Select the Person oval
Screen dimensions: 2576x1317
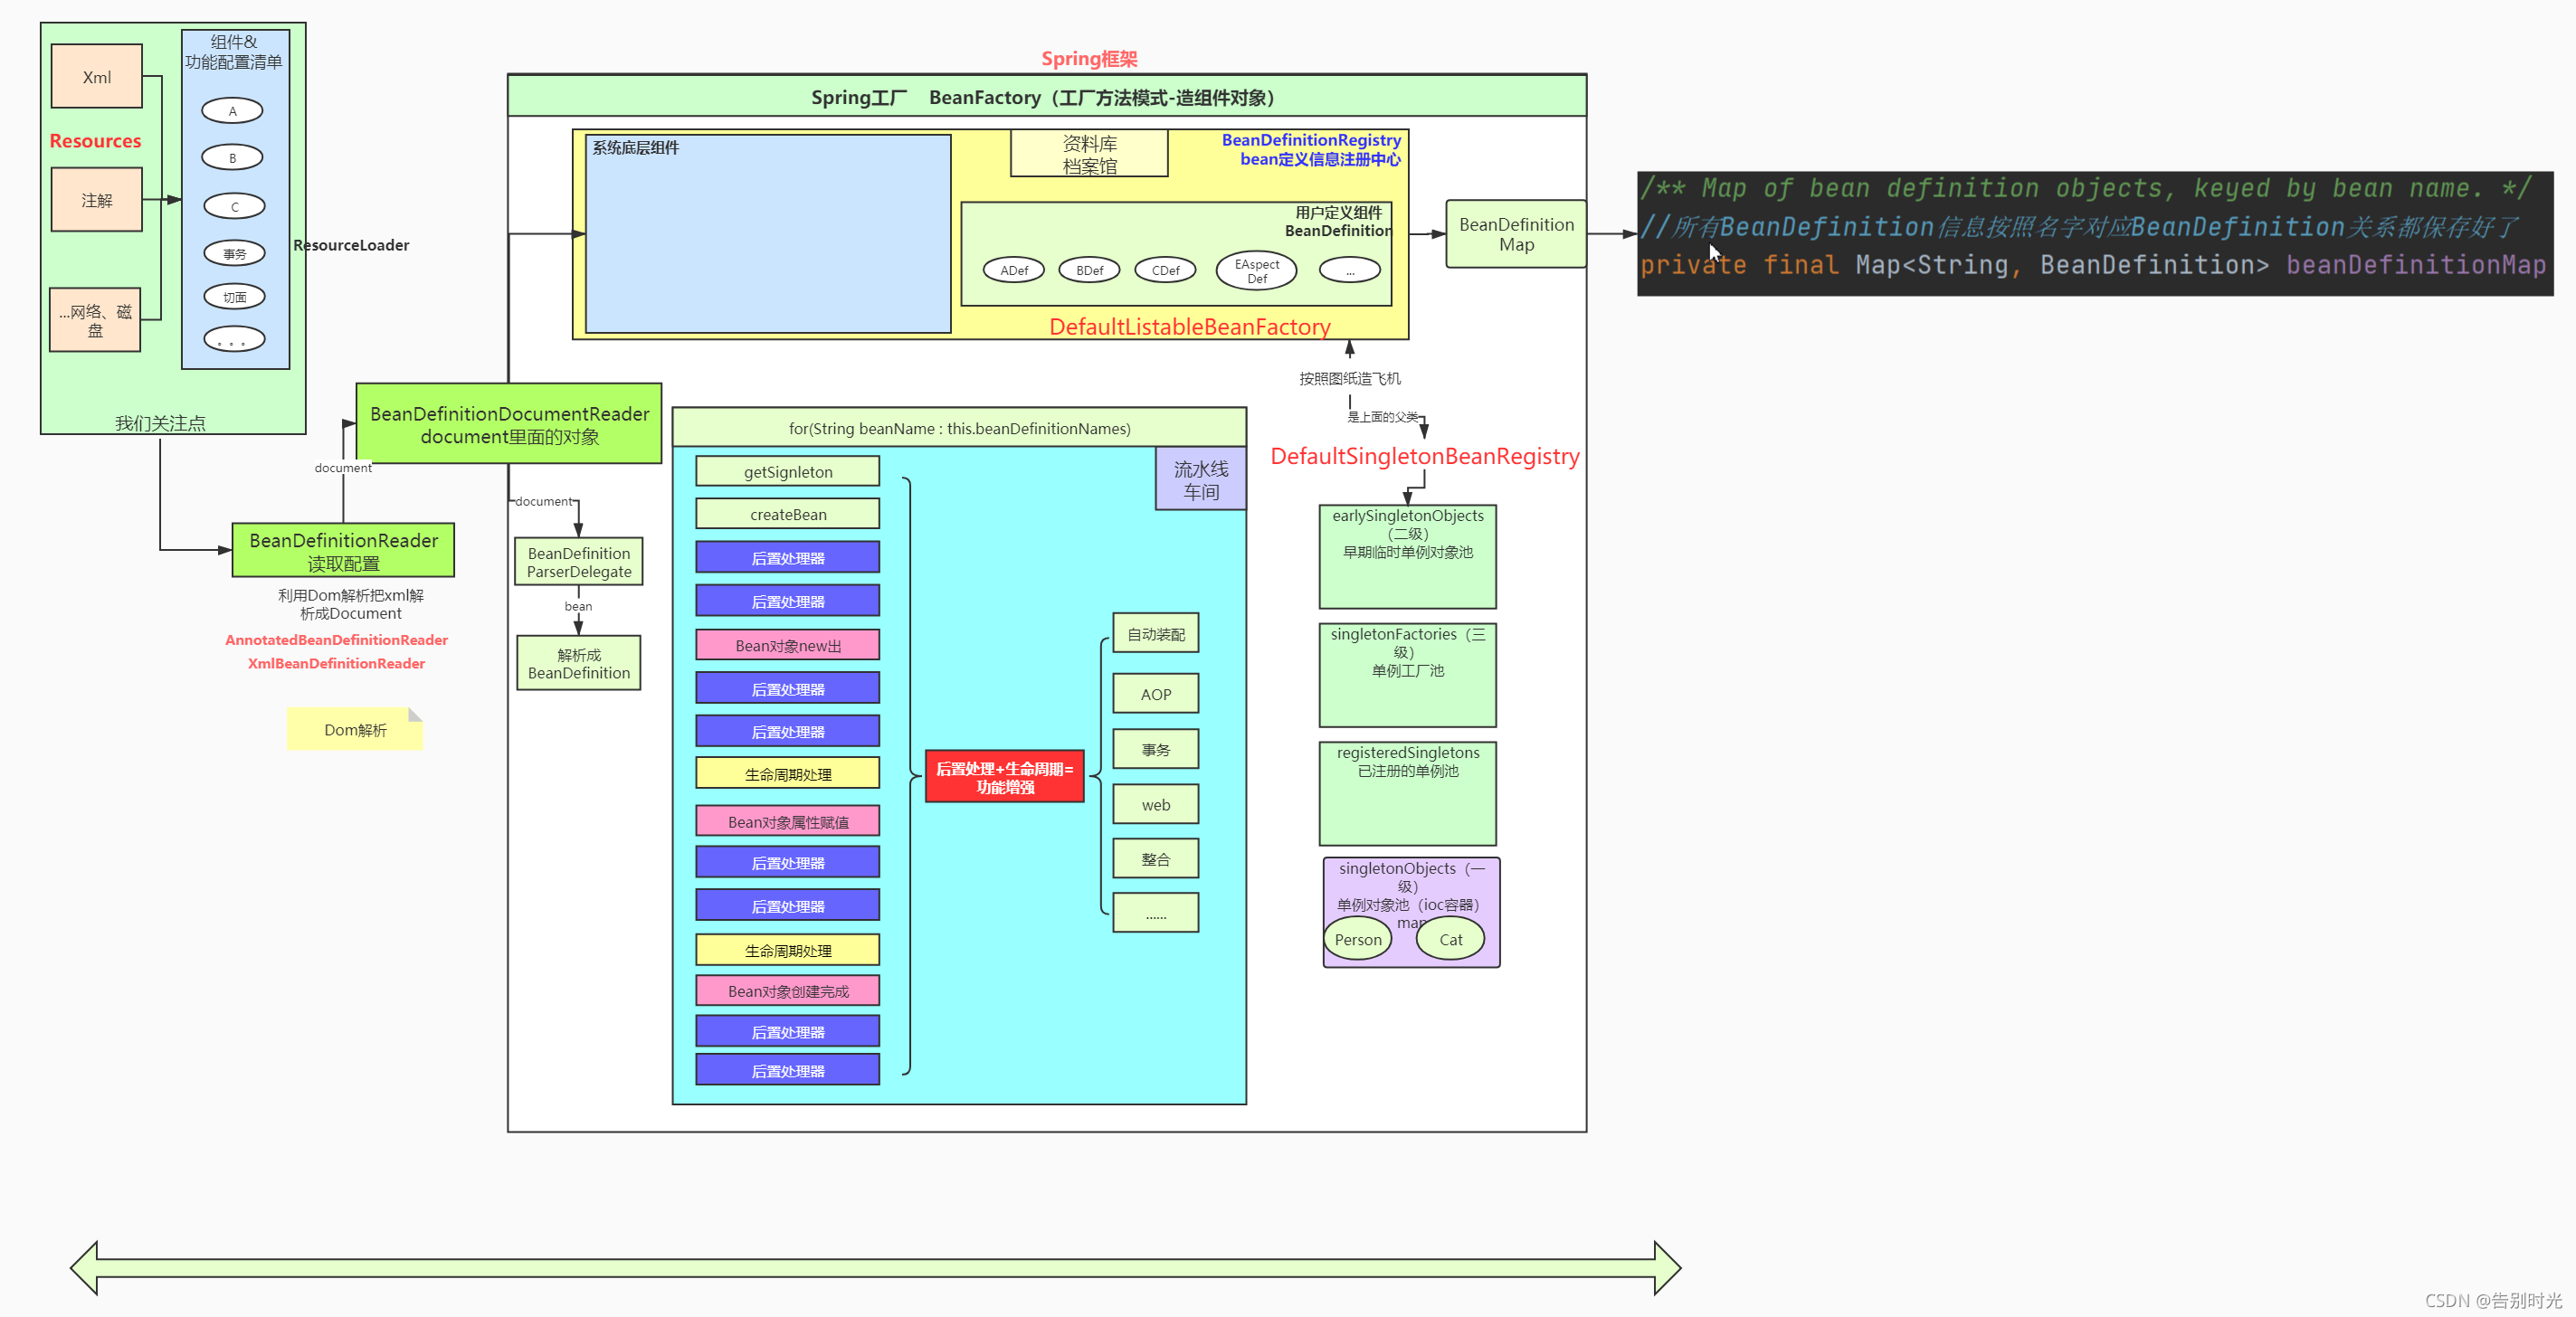coord(1358,939)
